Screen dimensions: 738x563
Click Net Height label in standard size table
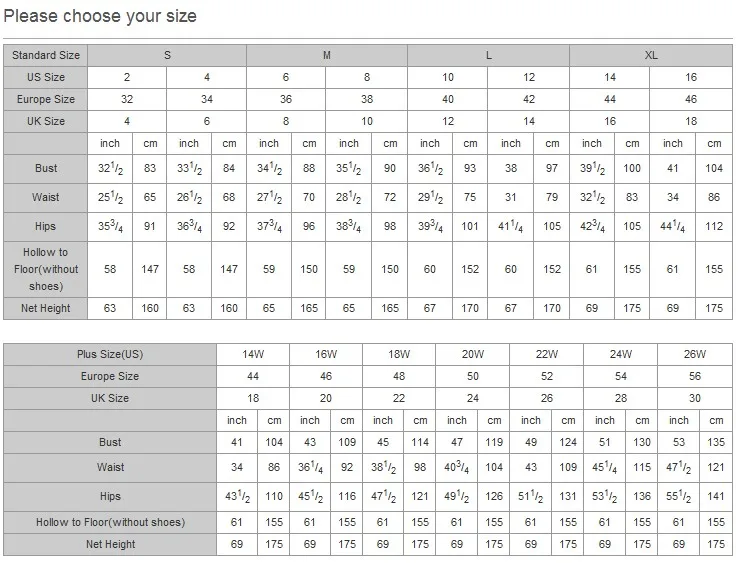[46, 308]
